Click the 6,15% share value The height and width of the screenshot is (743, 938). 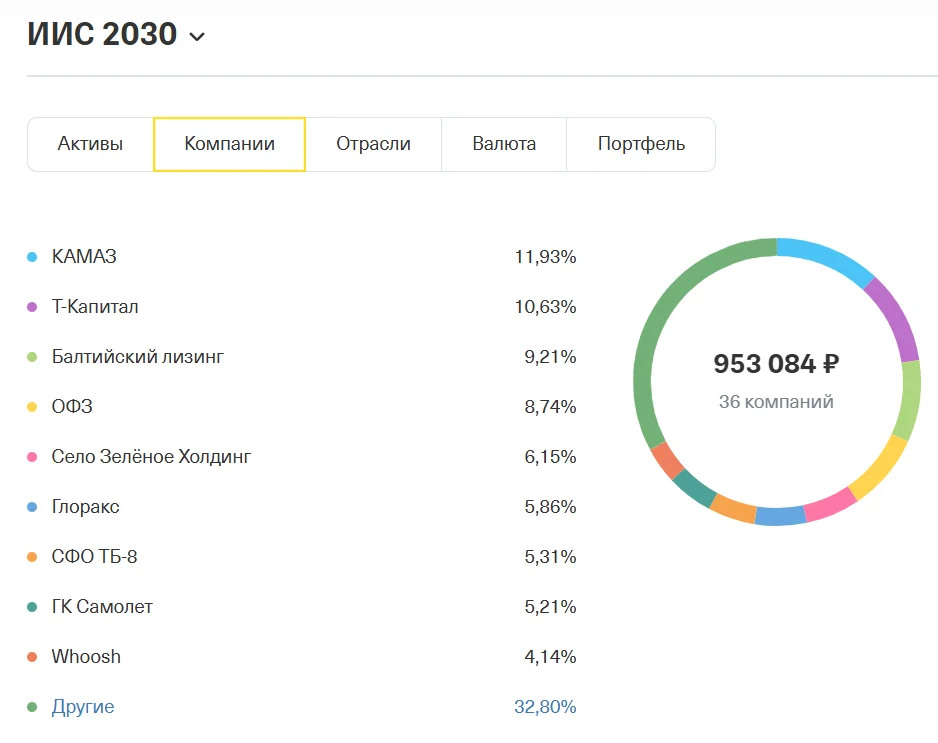[550, 456]
